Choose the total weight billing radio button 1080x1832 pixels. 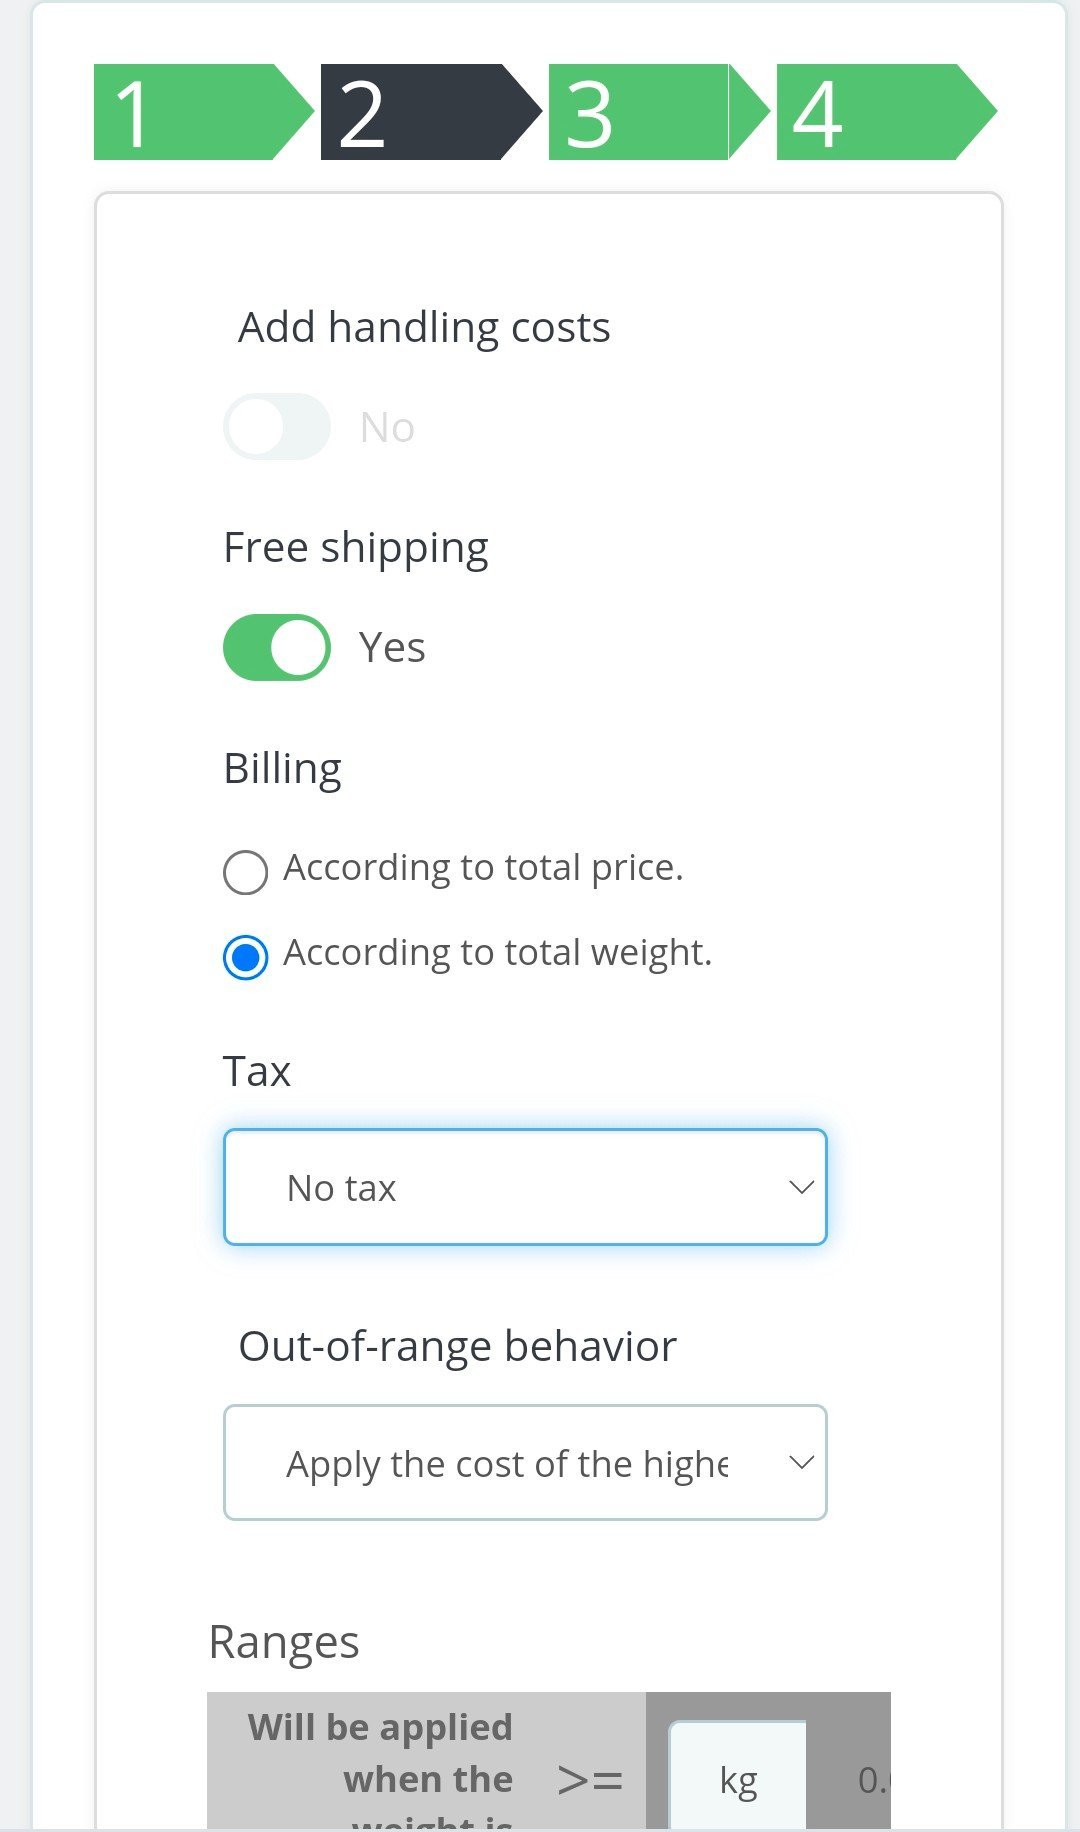pos(245,957)
